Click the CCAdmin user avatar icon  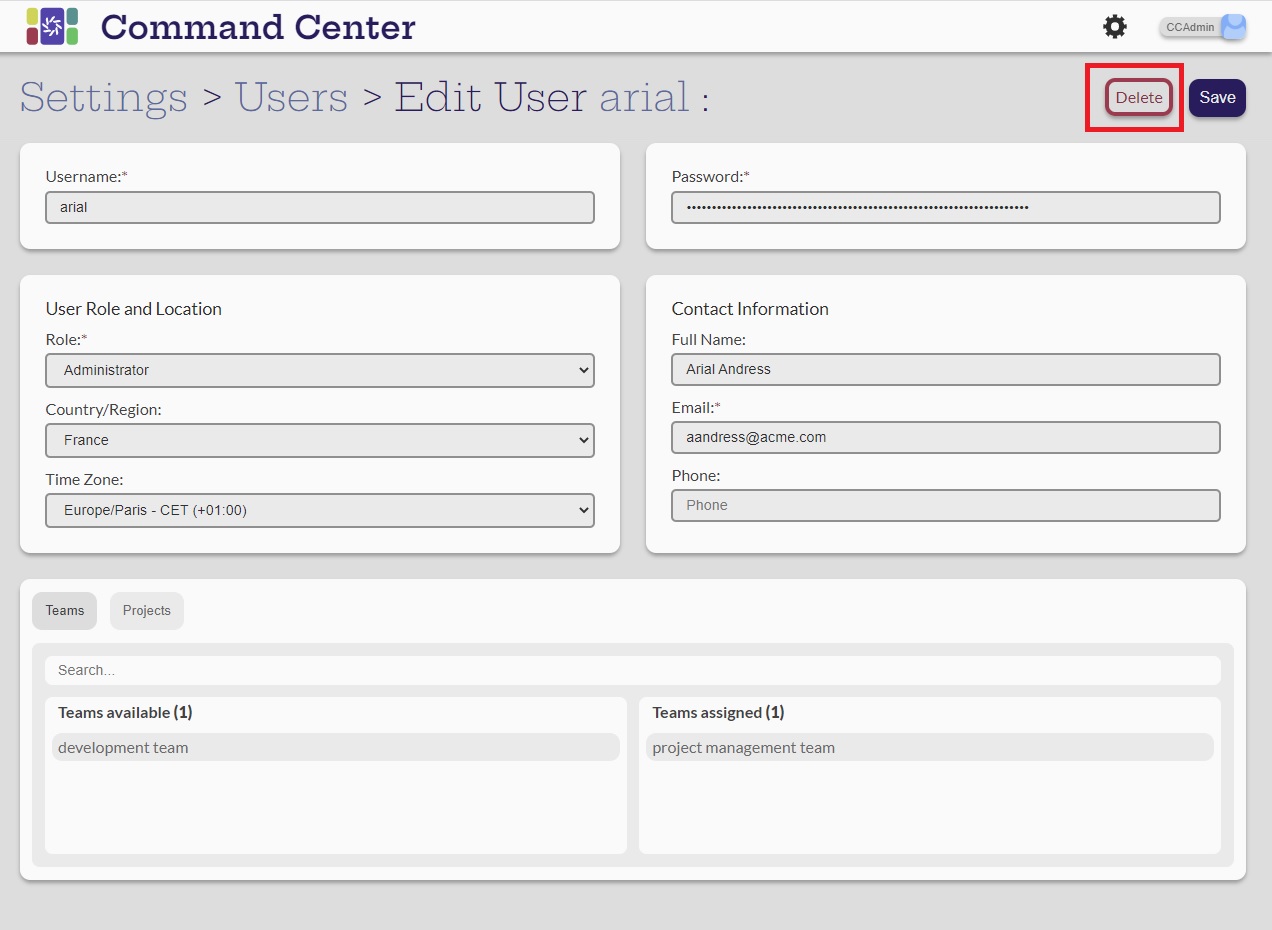pyautogui.click(x=1234, y=27)
